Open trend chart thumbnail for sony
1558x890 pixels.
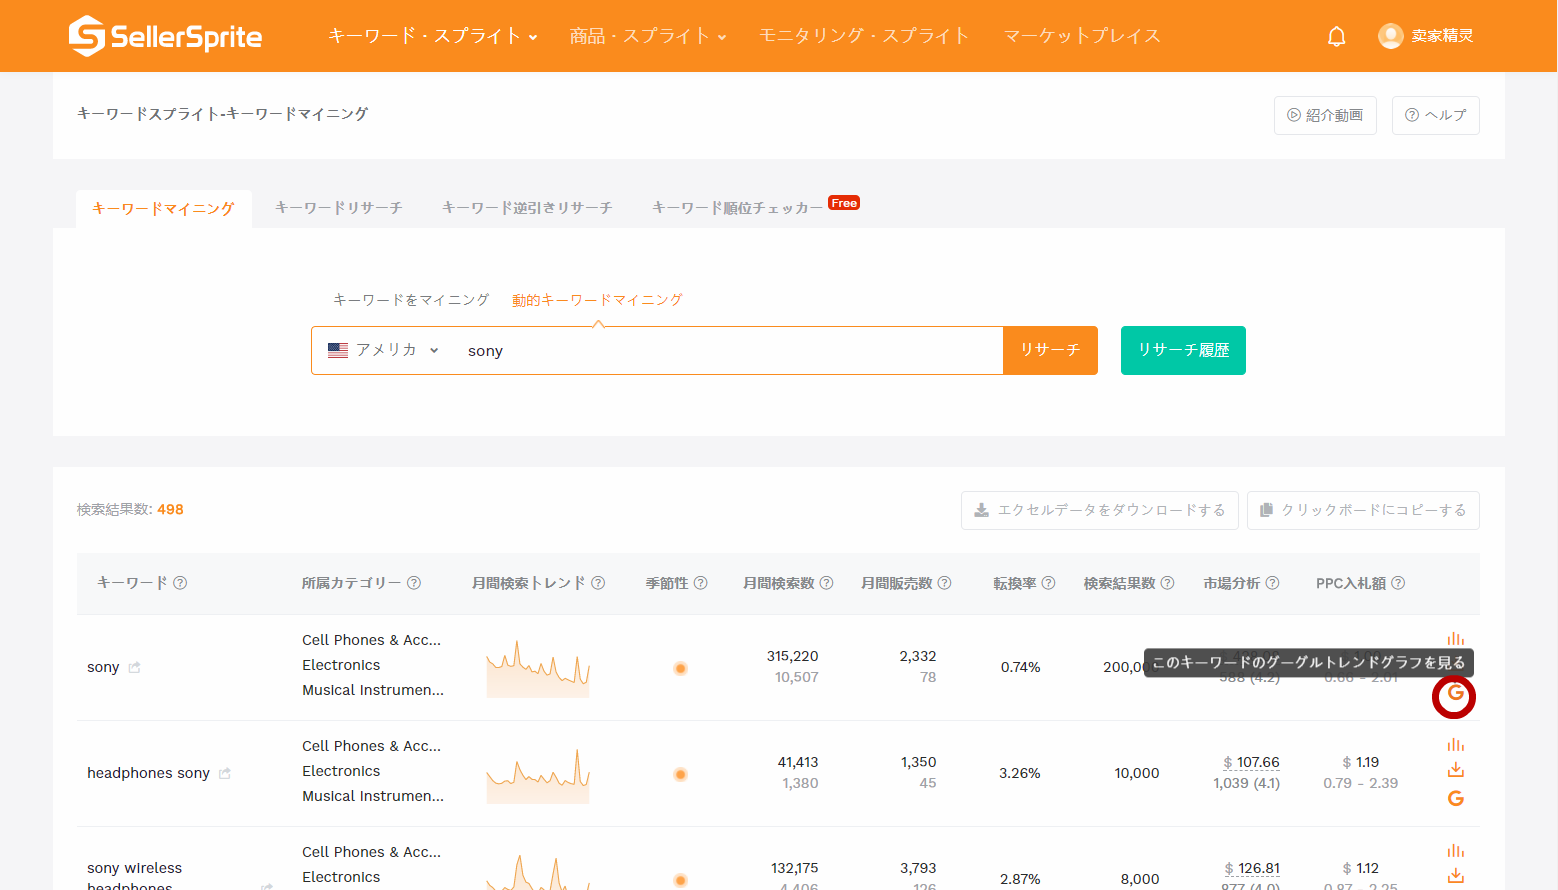(538, 668)
